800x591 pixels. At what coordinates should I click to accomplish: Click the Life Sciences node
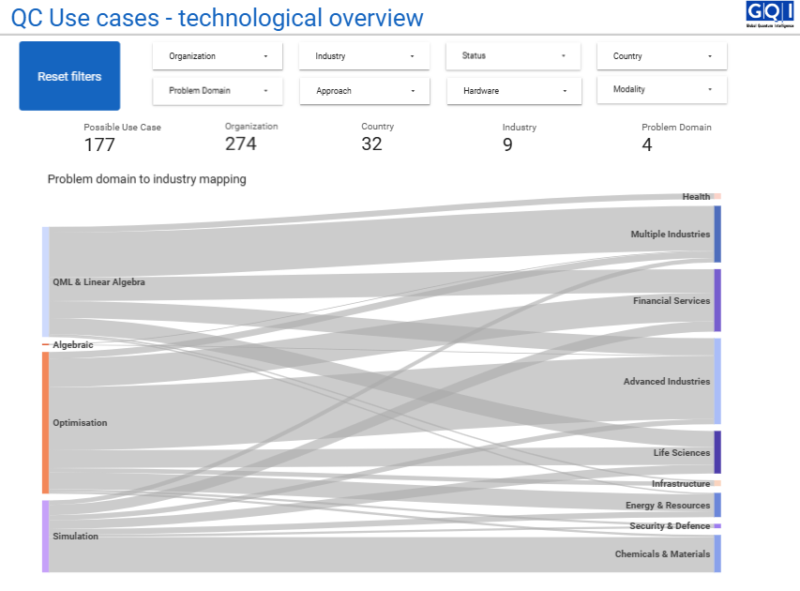[x=717, y=452]
